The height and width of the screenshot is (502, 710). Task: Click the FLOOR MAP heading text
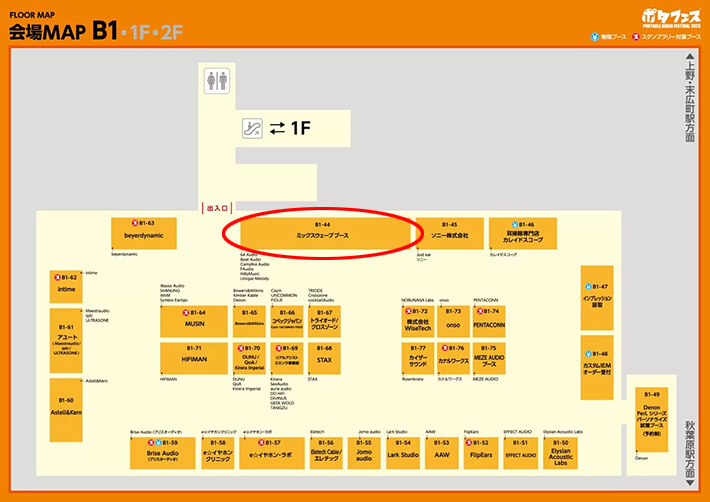(x=32, y=15)
